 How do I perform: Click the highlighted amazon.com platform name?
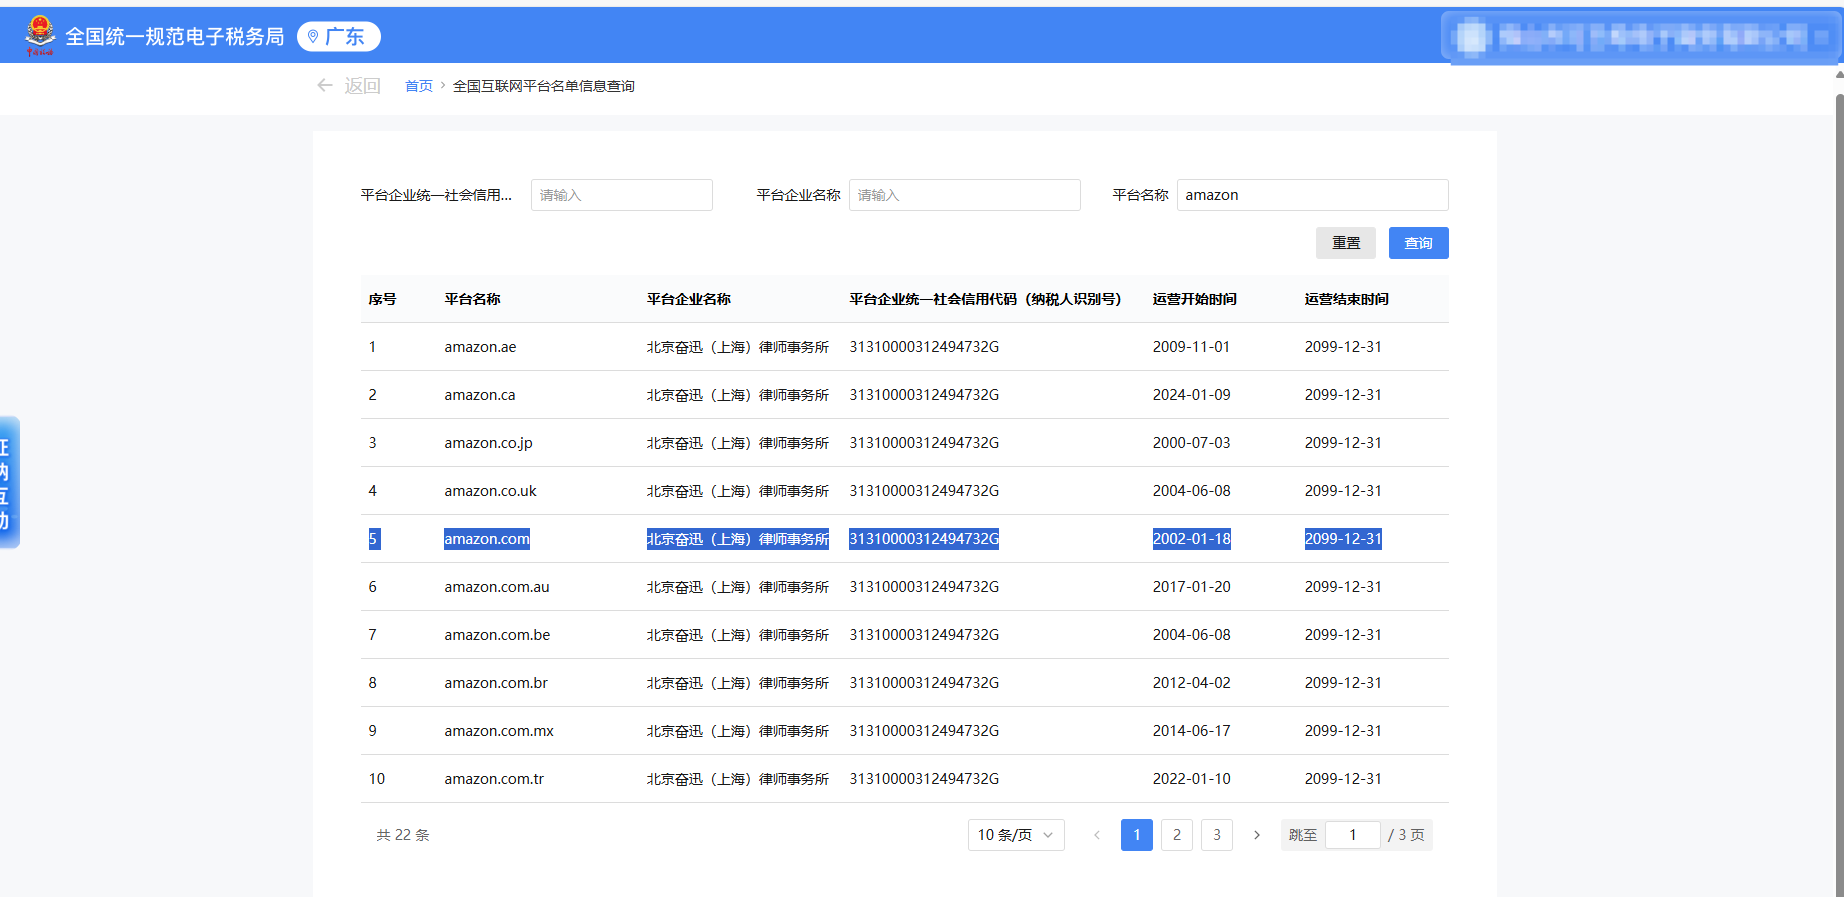pyautogui.click(x=487, y=539)
